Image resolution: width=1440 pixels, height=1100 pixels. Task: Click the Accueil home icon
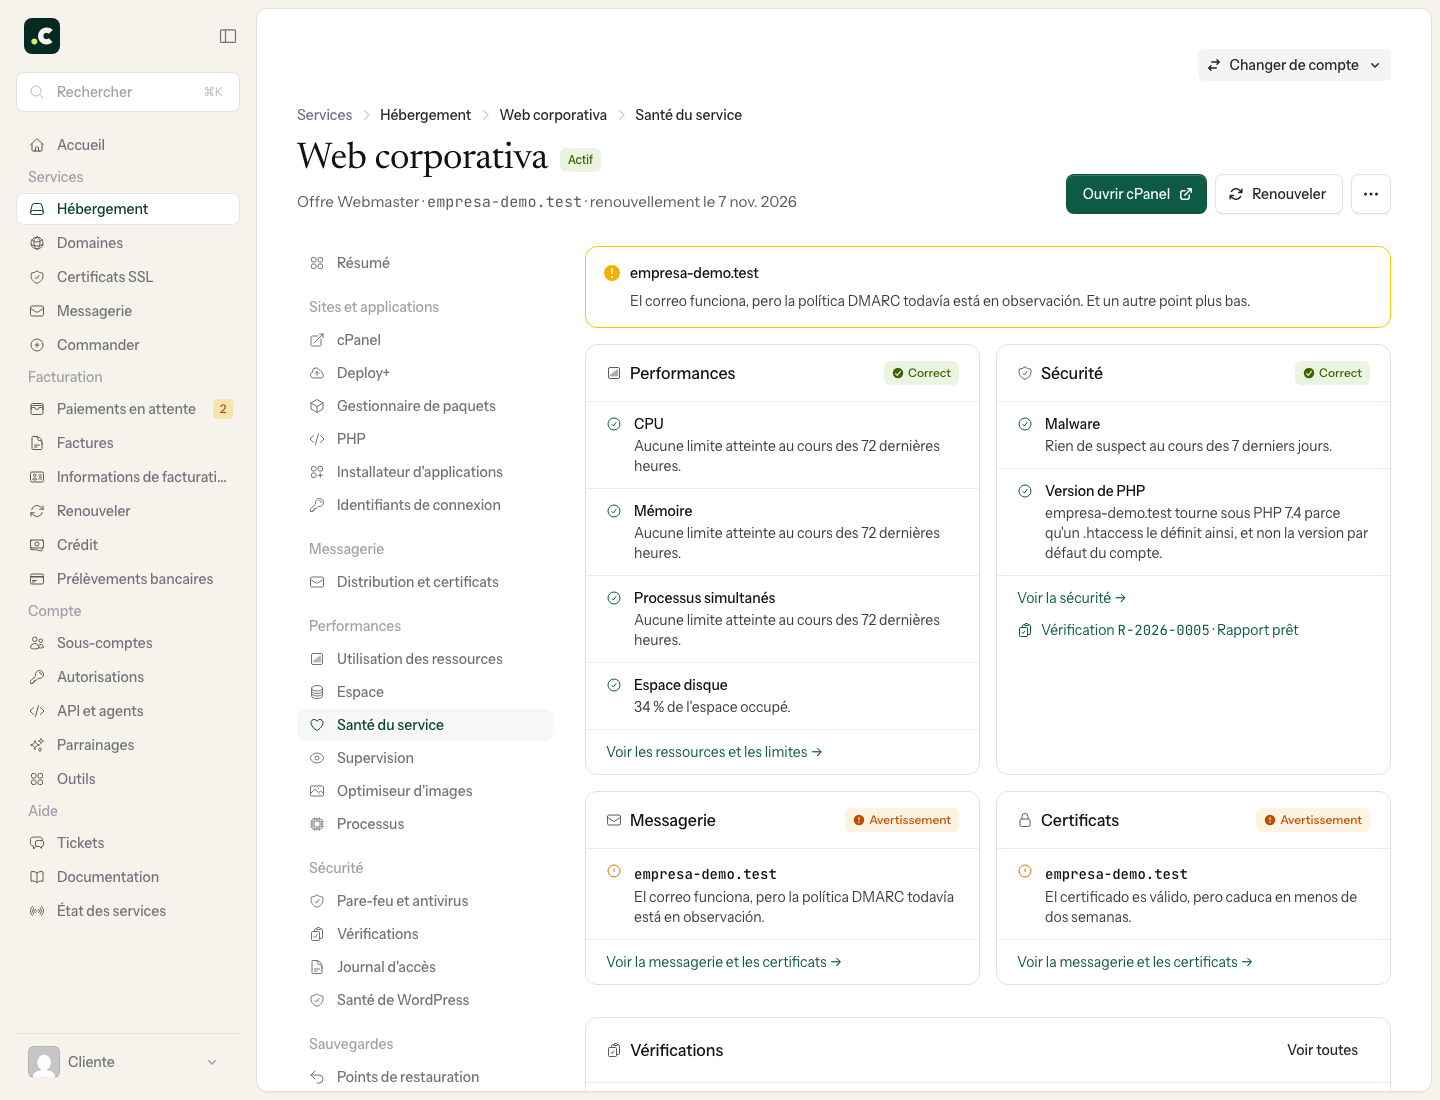(37, 145)
